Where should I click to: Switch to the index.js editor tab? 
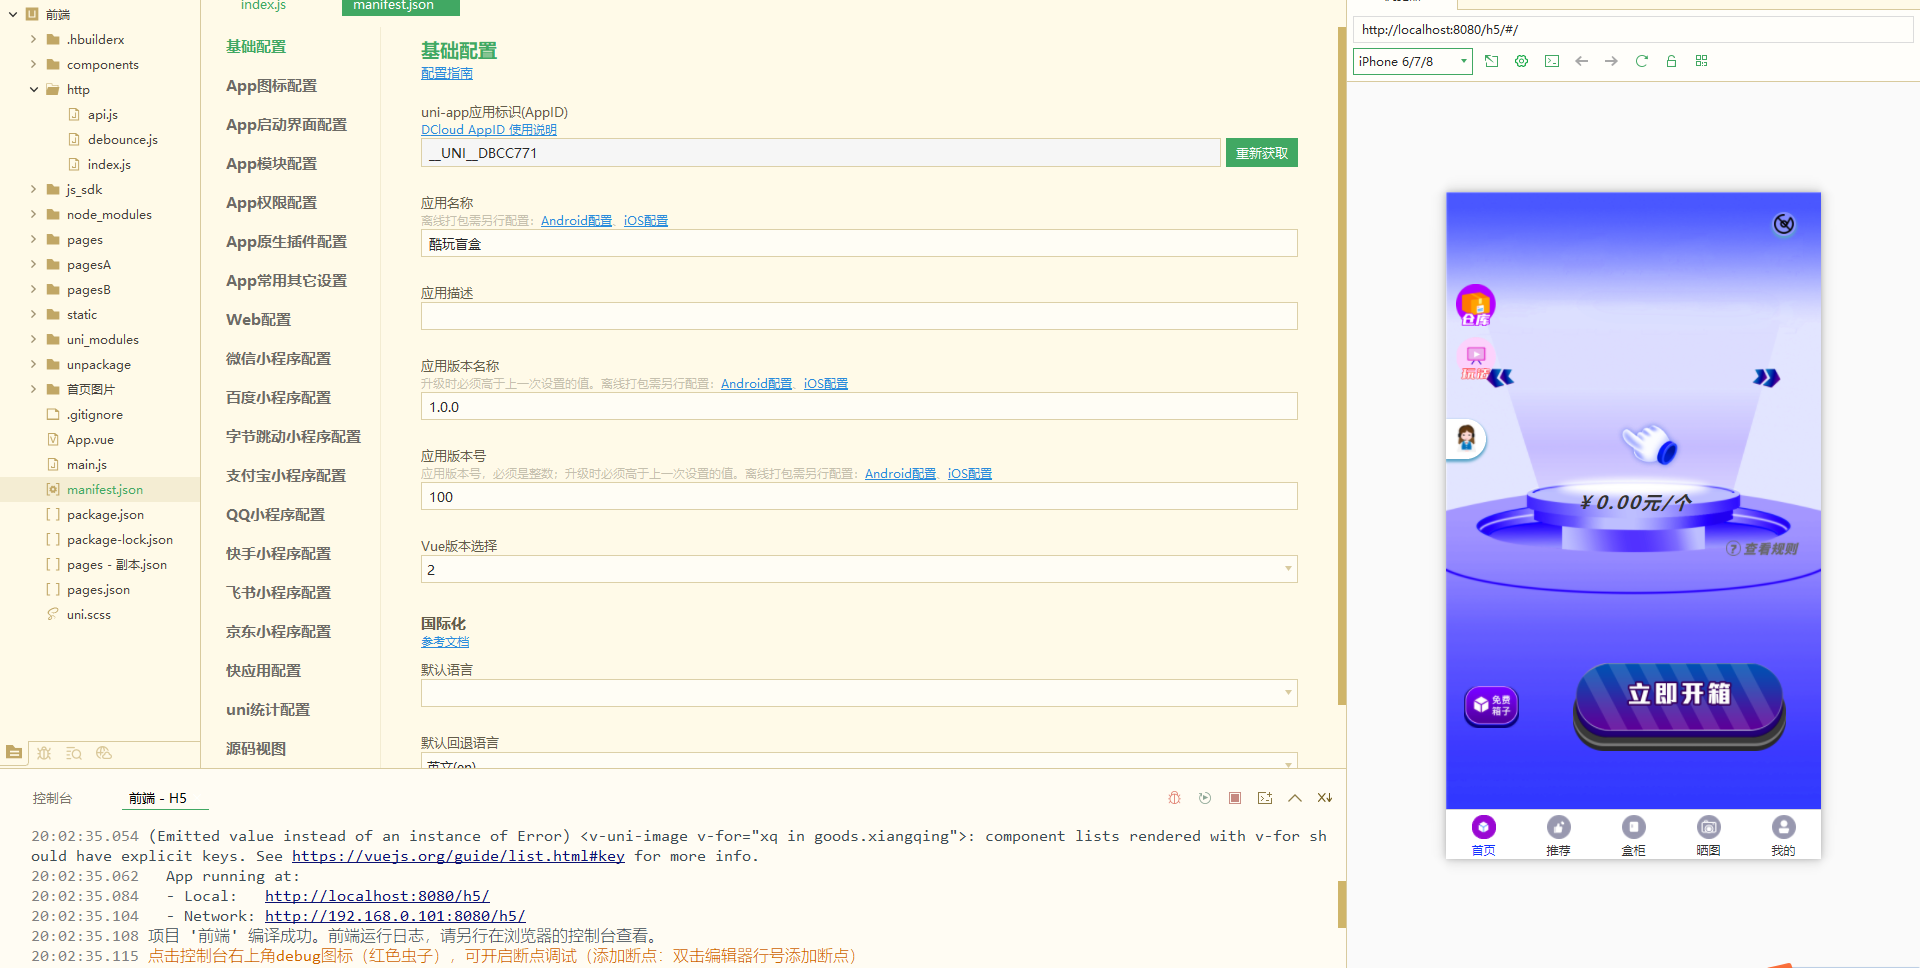(x=263, y=6)
